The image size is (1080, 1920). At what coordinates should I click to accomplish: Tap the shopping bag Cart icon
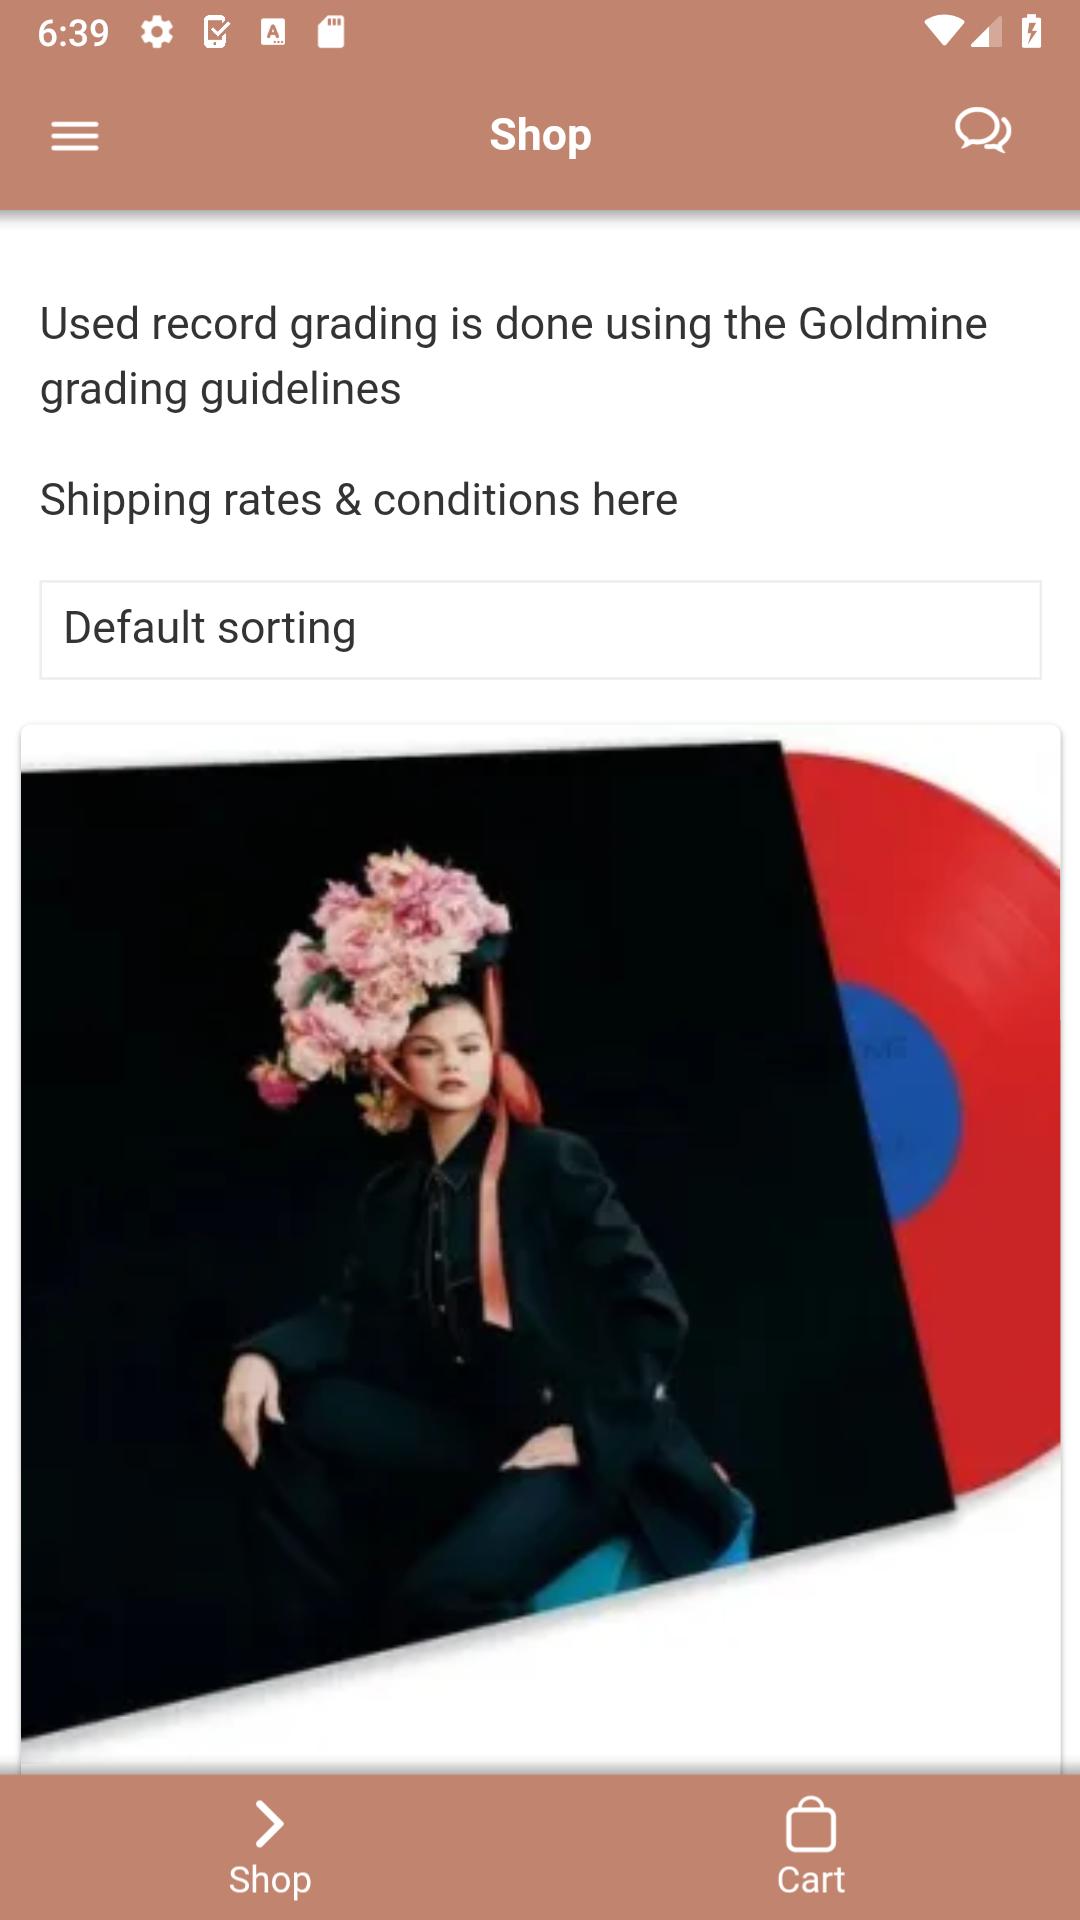tap(811, 1824)
